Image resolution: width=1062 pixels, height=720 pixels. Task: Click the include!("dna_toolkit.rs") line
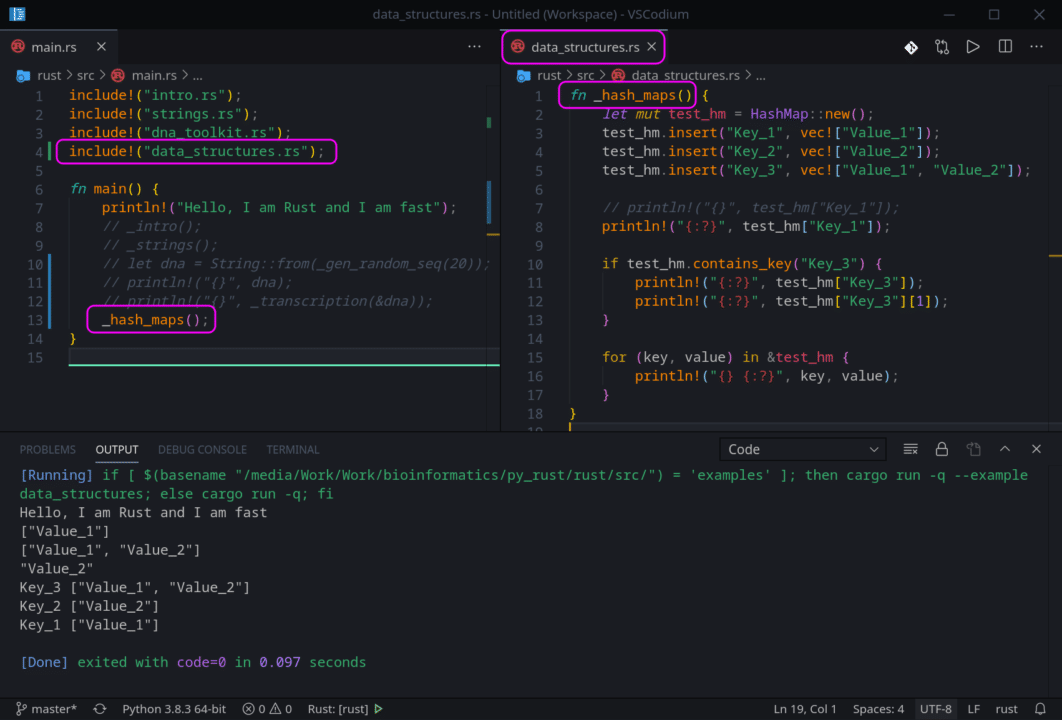tap(180, 133)
